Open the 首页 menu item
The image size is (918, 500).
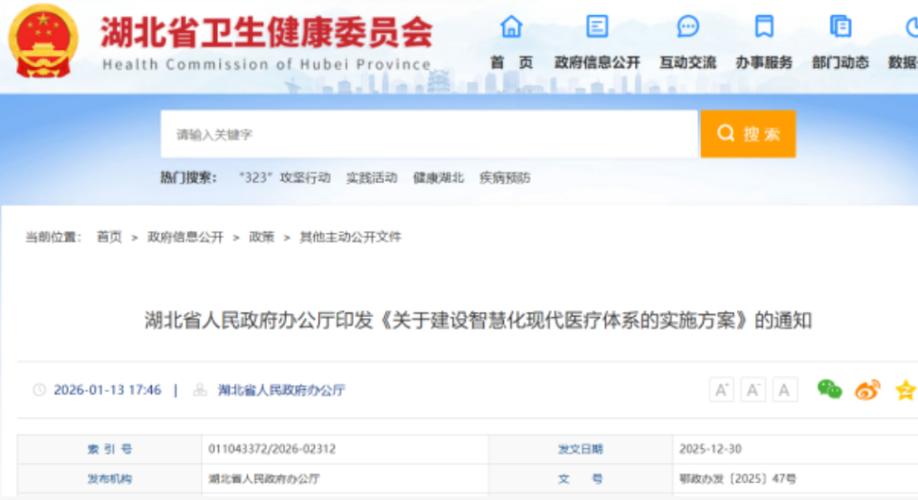coord(511,62)
